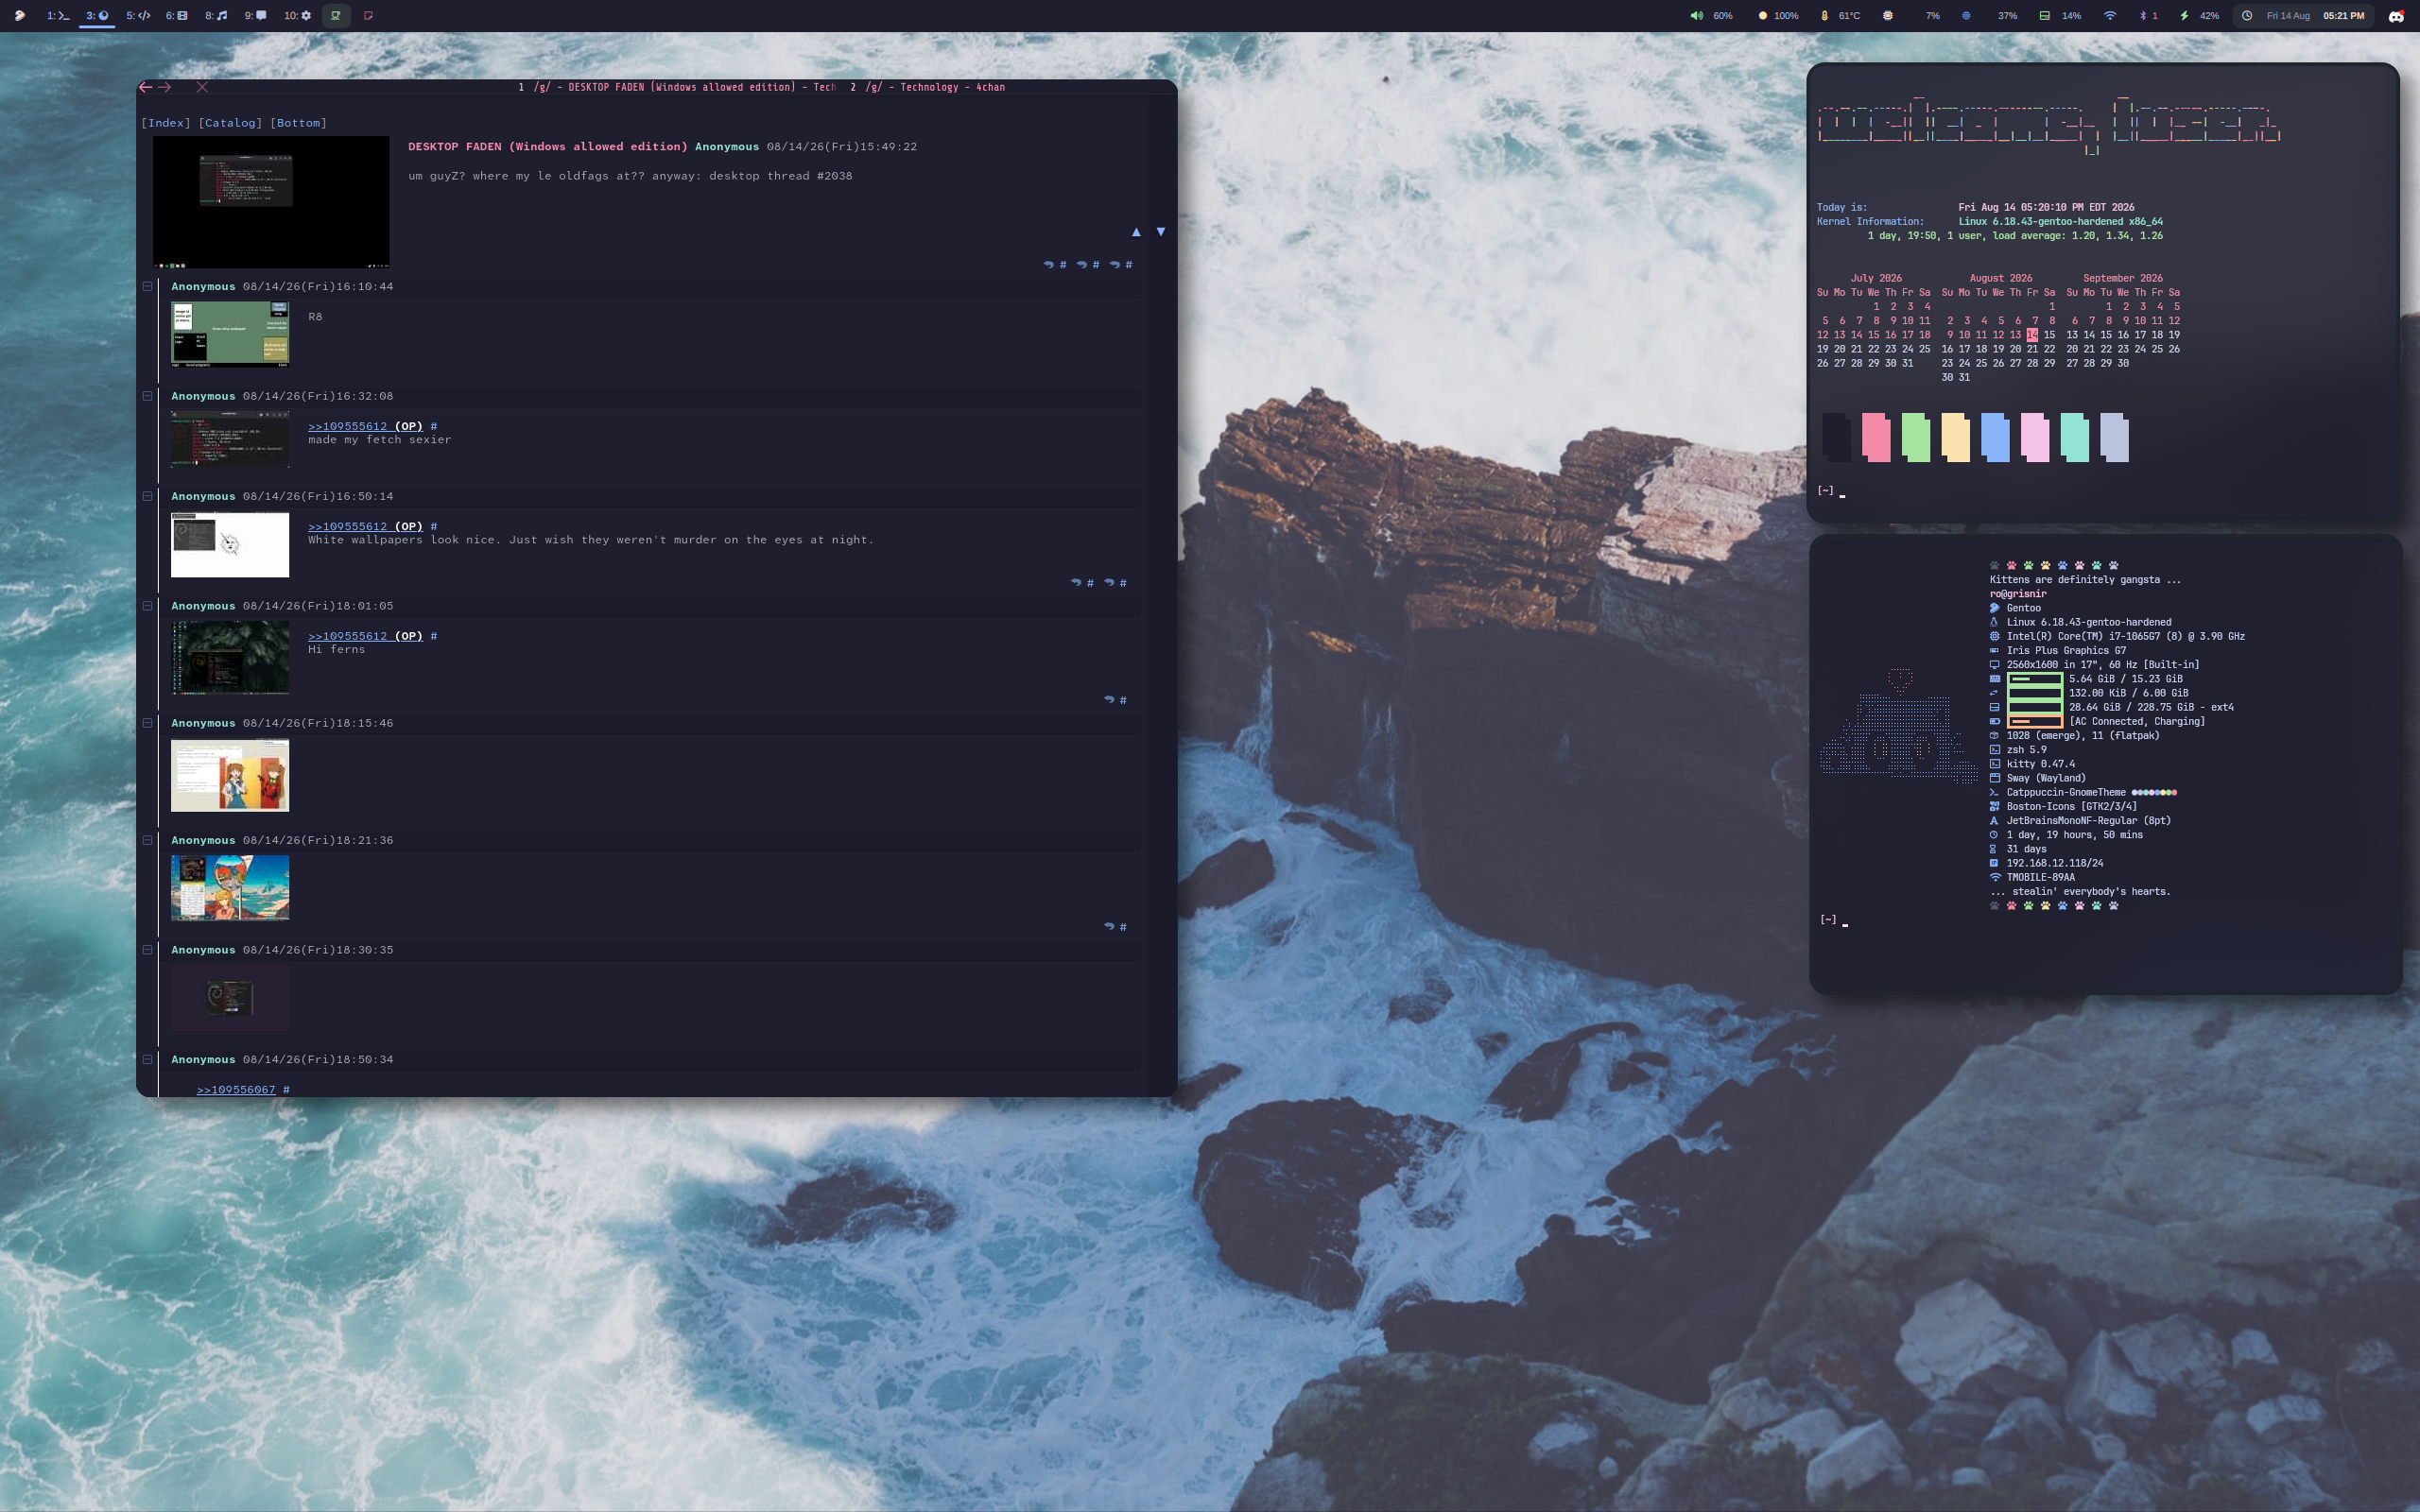The image size is (2420, 1512).
Task: Open the OP post's image thumbnail
Action: (271, 202)
